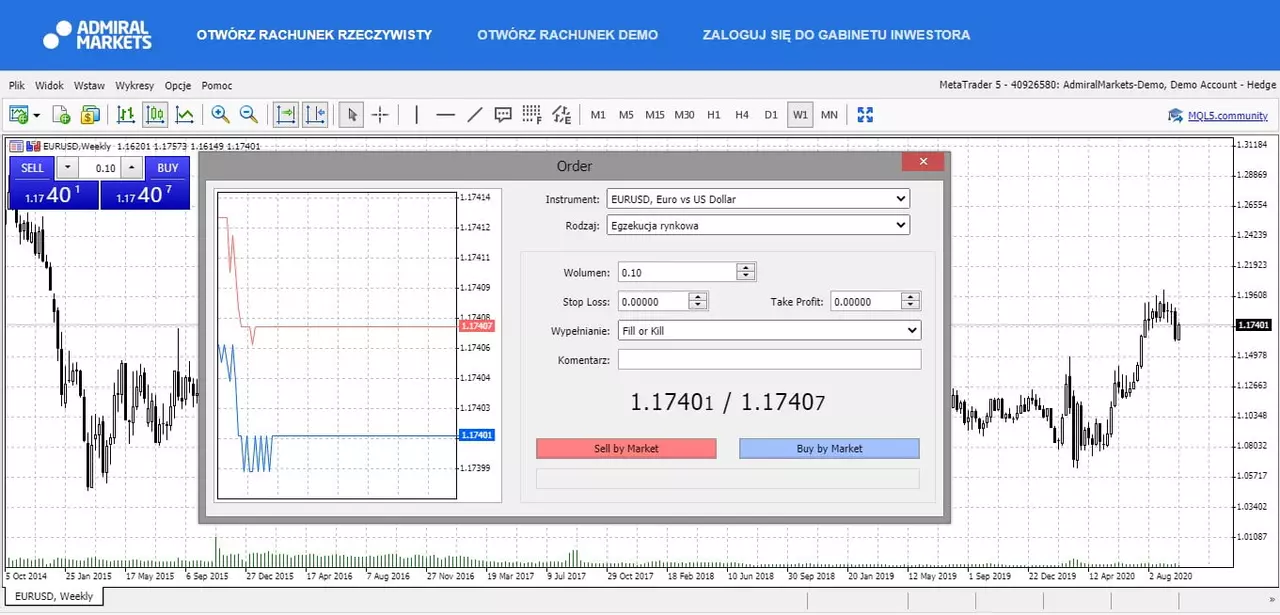
Task: Zoom in on the chart
Action: tap(220, 115)
